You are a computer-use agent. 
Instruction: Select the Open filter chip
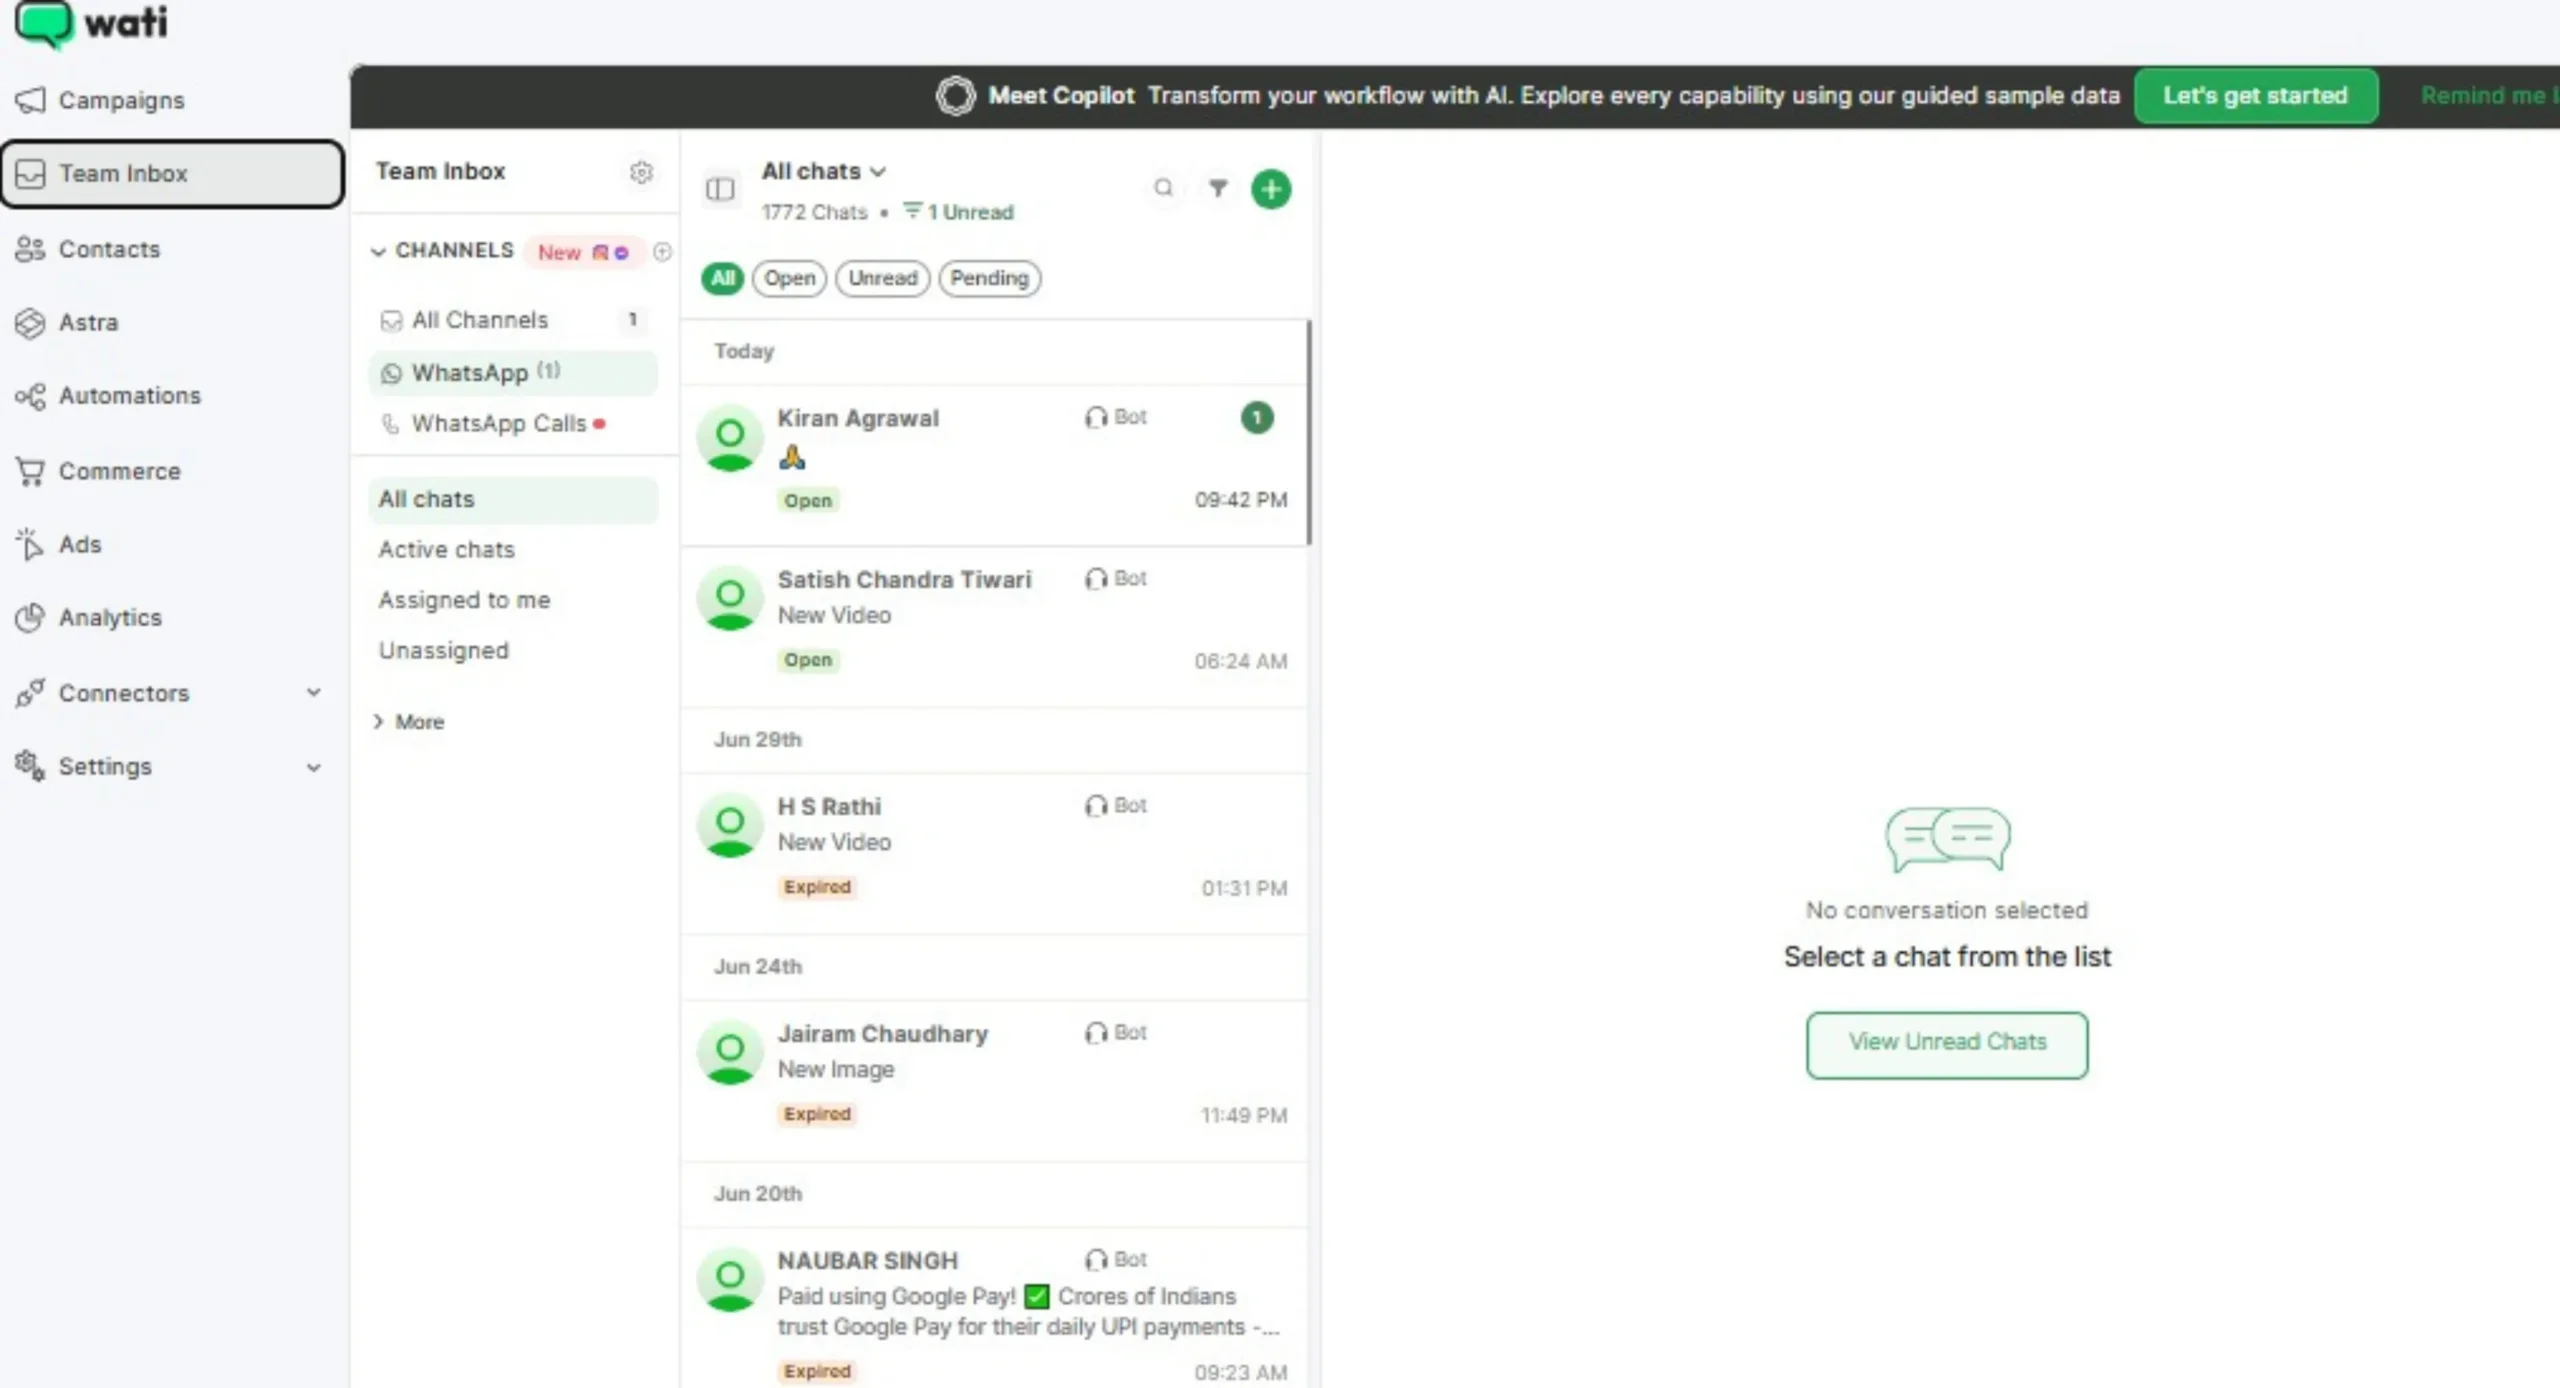coord(789,278)
